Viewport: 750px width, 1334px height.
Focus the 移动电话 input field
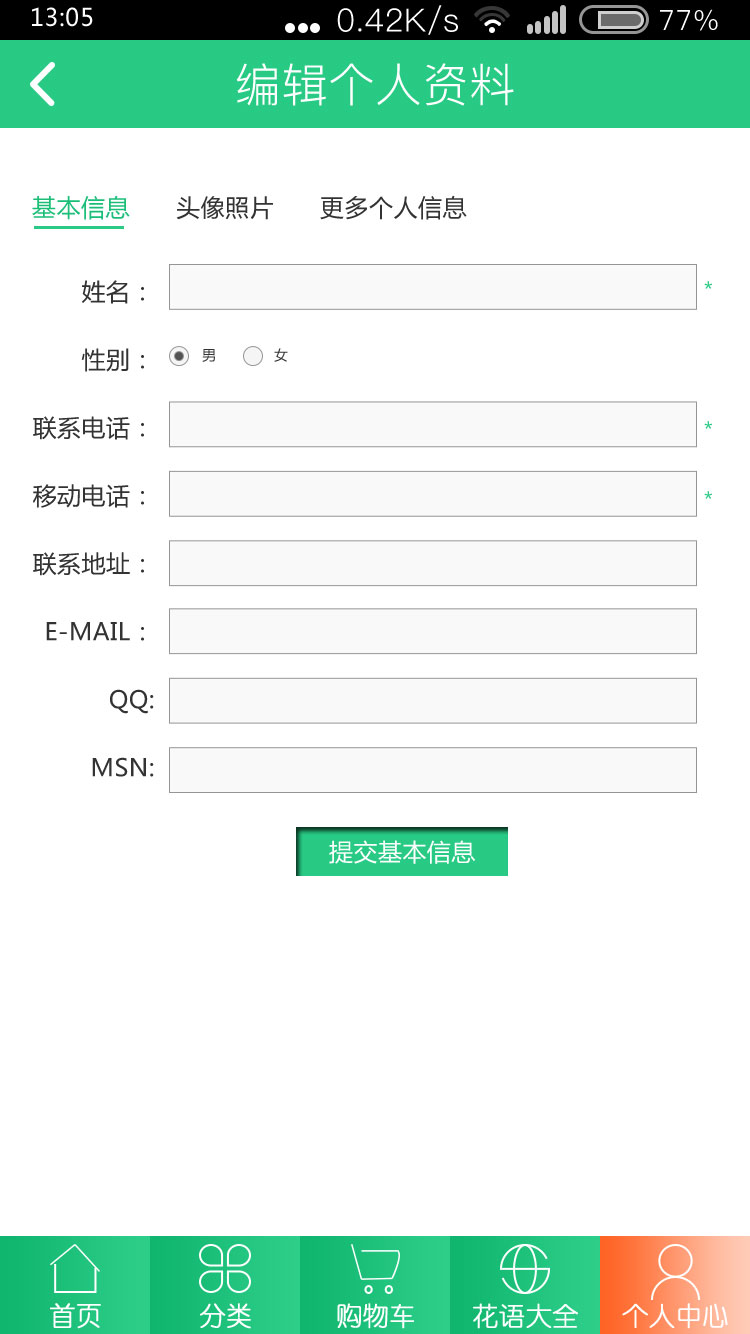point(433,494)
